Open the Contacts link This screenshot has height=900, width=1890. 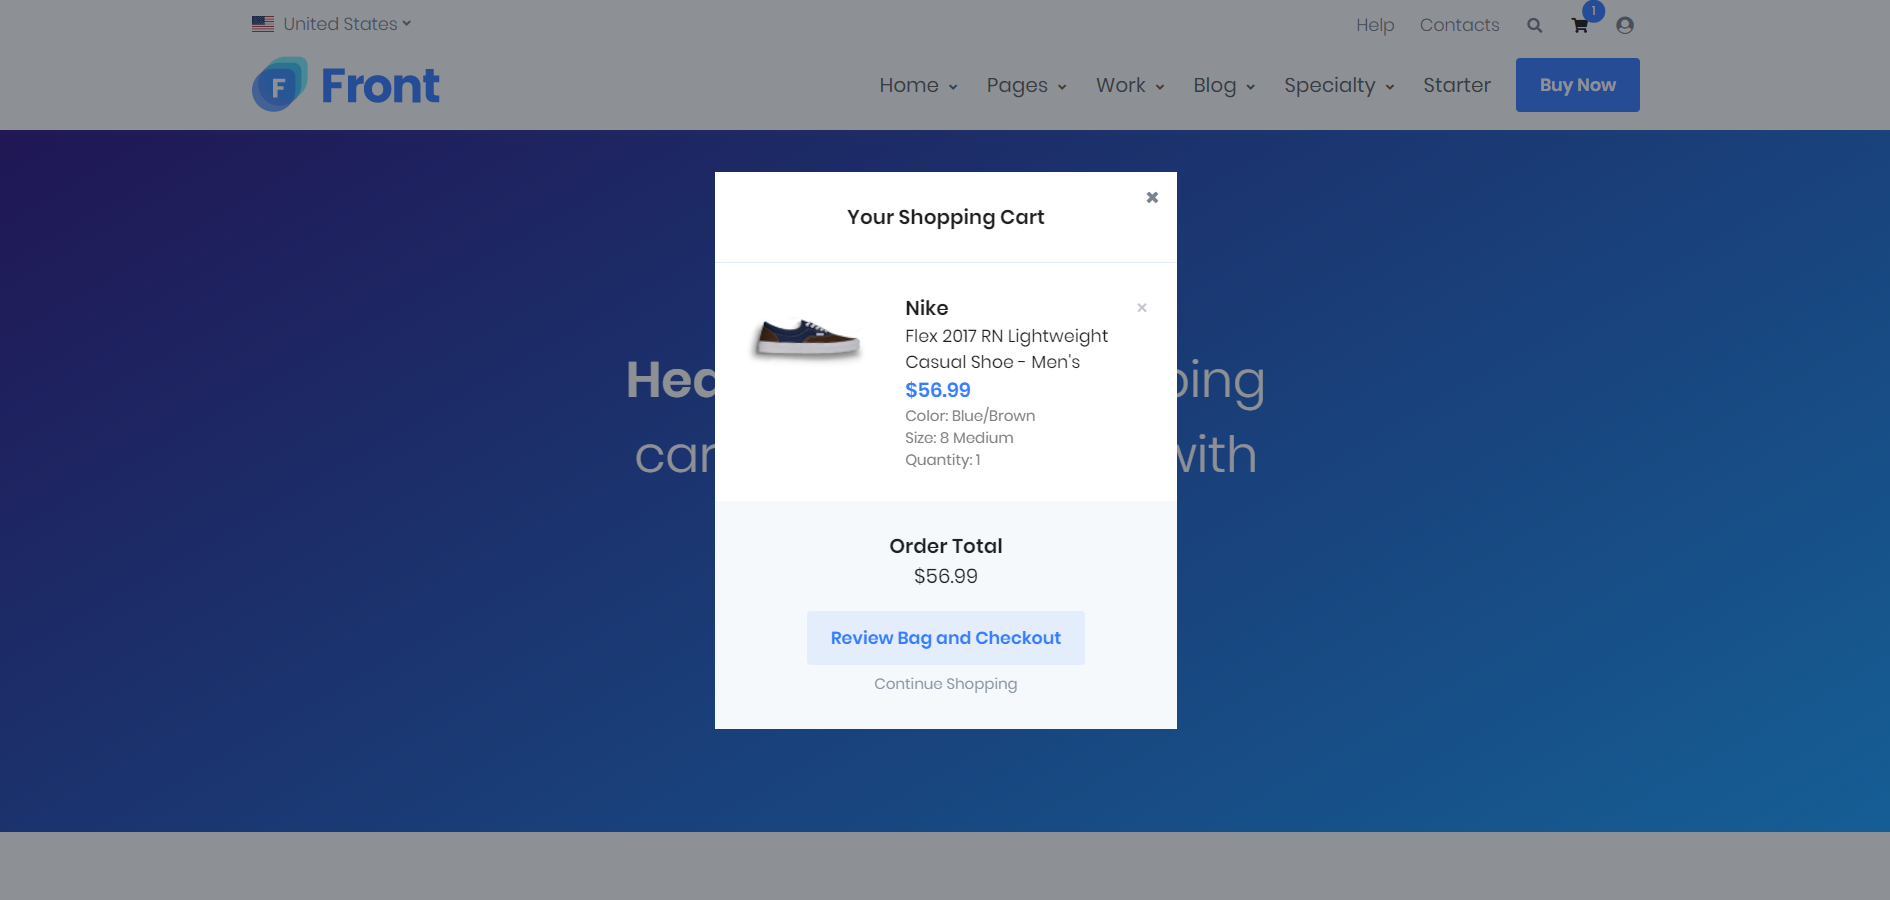(1459, 25)
